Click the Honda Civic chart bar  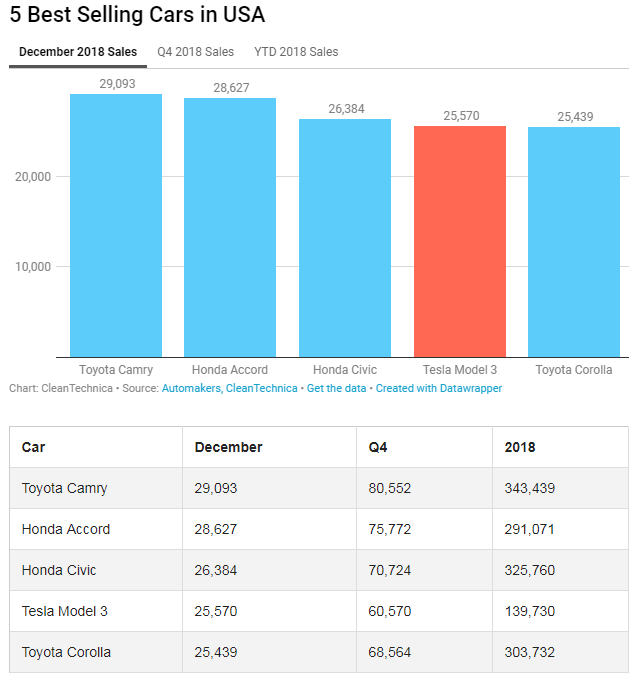345,237
